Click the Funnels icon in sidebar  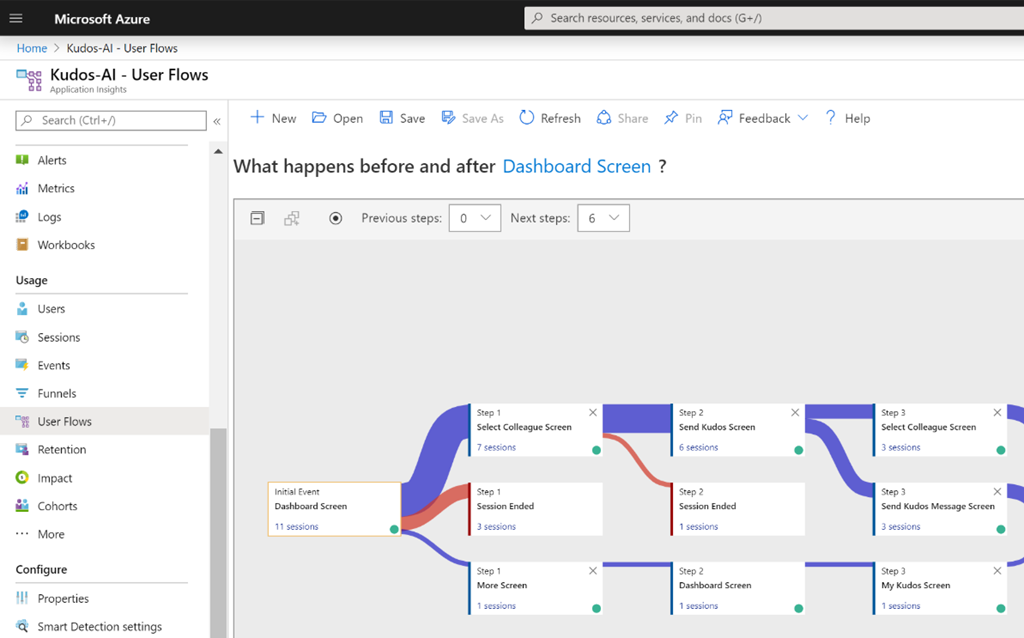pyautogui.click(x=22, y=393)
